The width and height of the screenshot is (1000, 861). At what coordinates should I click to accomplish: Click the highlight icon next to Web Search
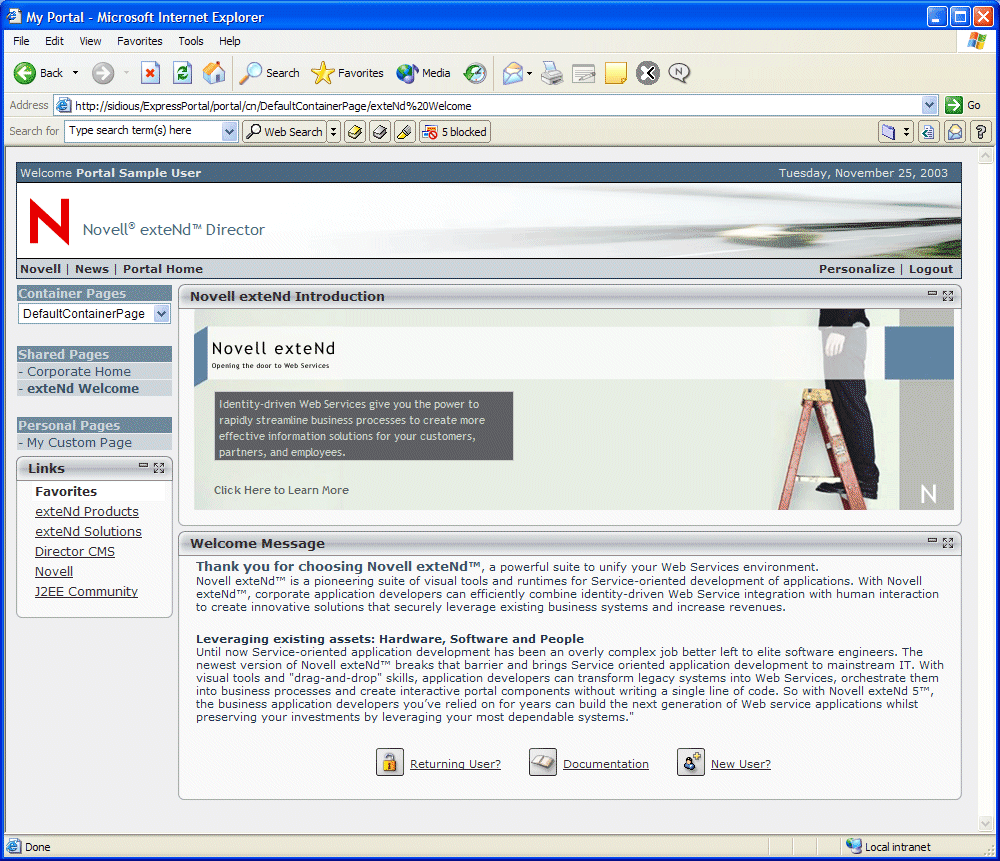click(355, 132)
